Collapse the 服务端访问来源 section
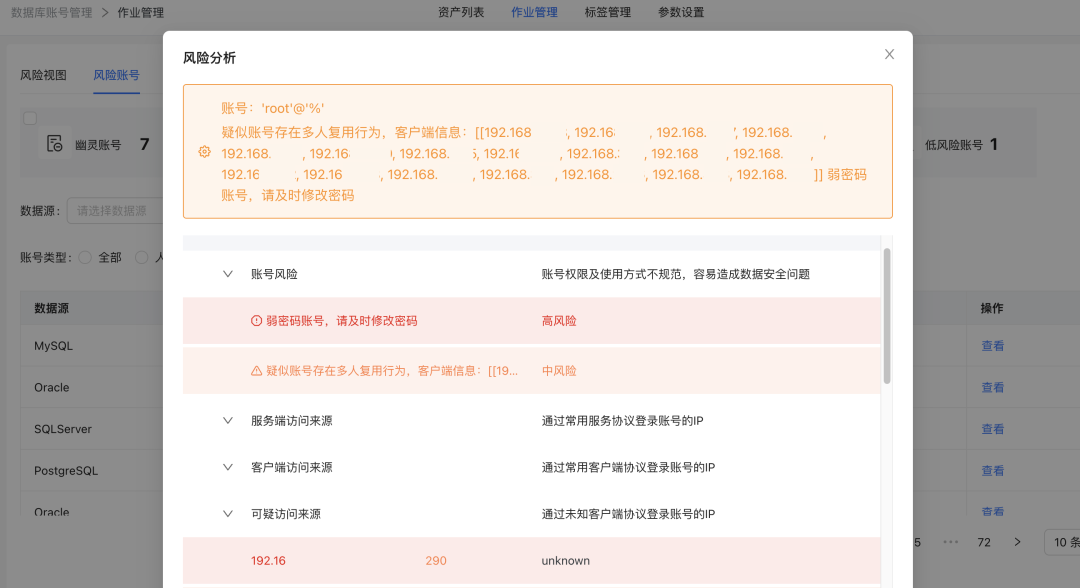Screen dimensions: 1080x588 pos(227,421)
